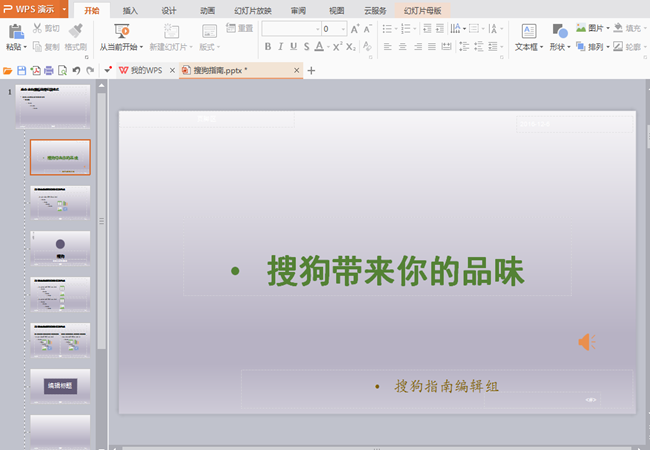This screenshot has width=650, height=450.
Task: Select the Format Painter brush
Action: (76, 30)
